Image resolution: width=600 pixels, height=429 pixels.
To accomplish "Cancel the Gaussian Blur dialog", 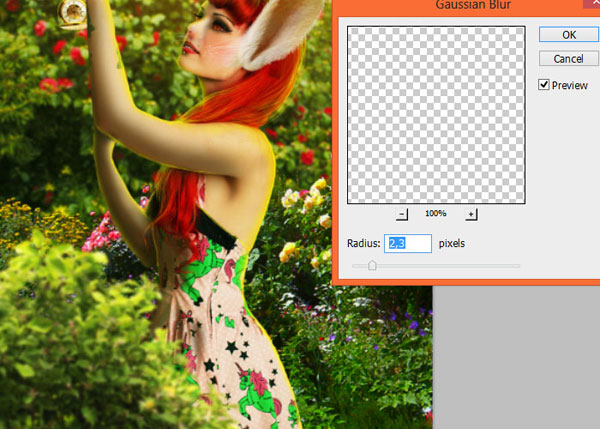I will coord(569,59).
